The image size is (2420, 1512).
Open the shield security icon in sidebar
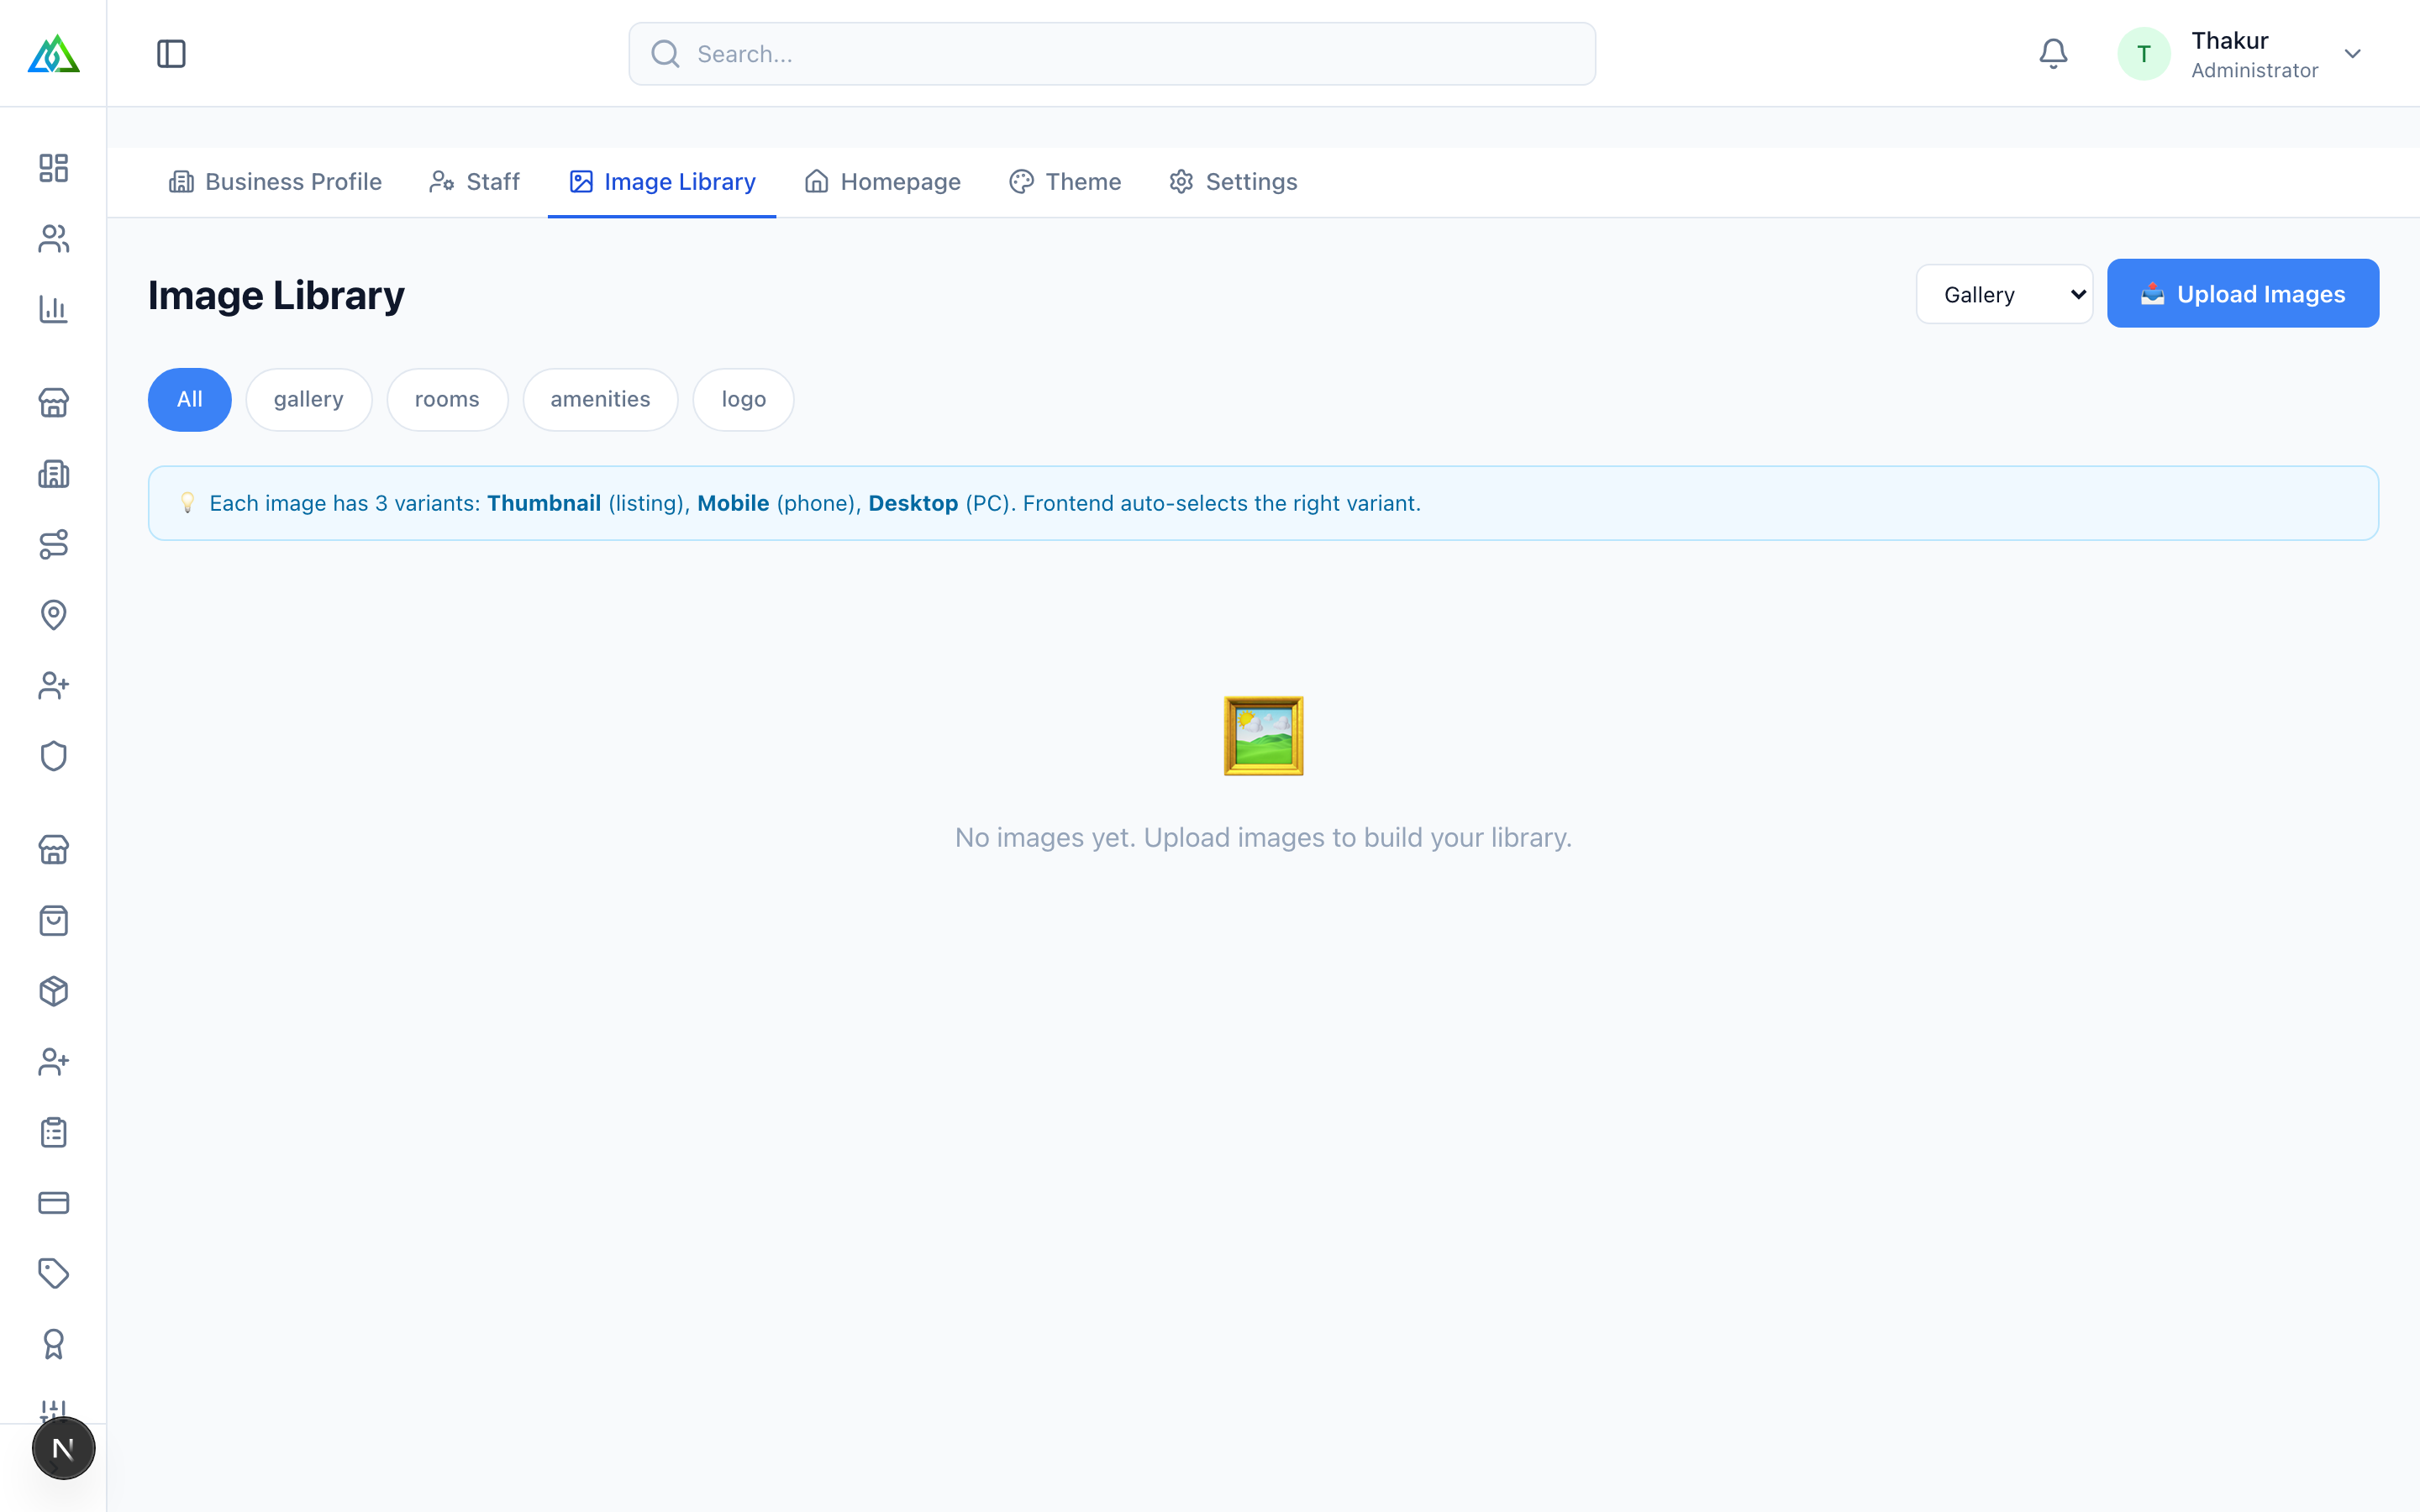pos(54,756)
